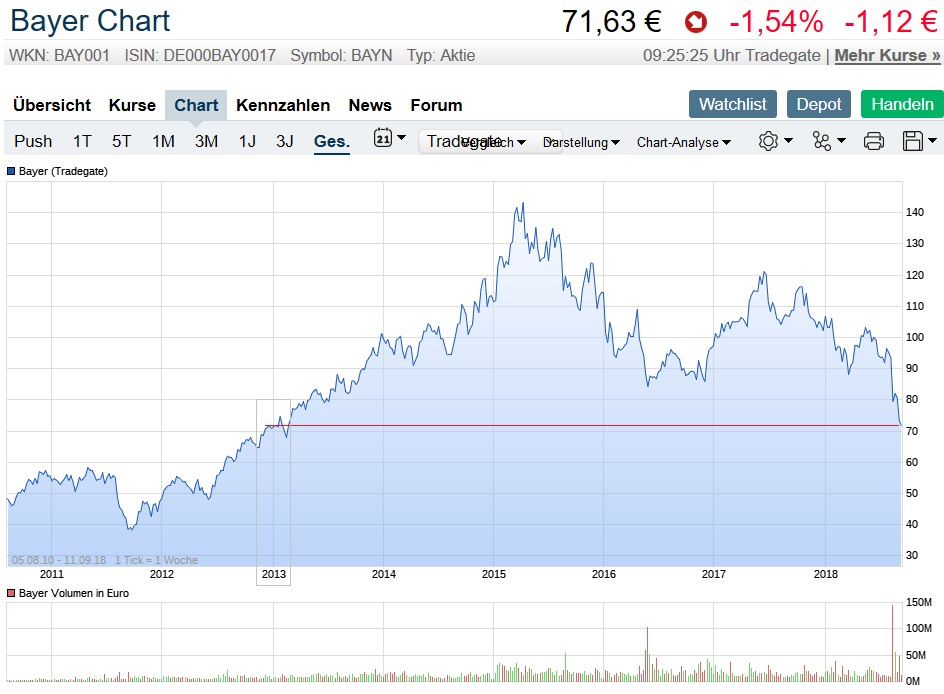Click the 2013 marker on the time axis
Screen dimensions: 944x694
pos(273,574)
